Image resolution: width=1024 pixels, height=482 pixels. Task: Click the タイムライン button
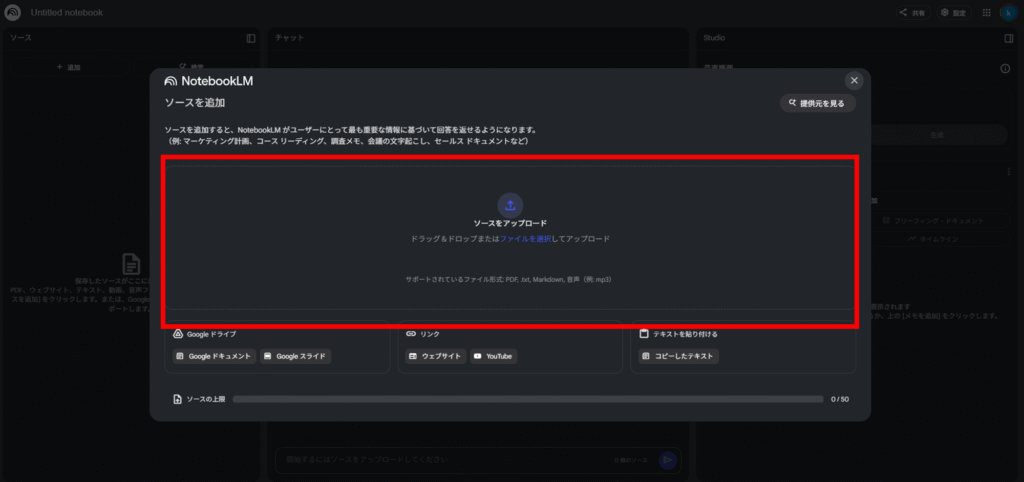click(x=934, y=239)
